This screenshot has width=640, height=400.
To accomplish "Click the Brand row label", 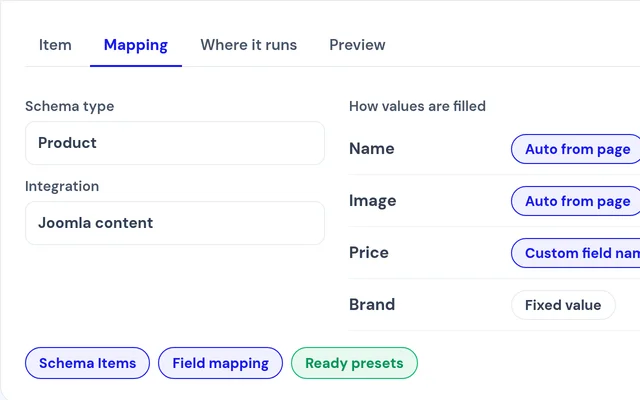I will coord(372,304).
